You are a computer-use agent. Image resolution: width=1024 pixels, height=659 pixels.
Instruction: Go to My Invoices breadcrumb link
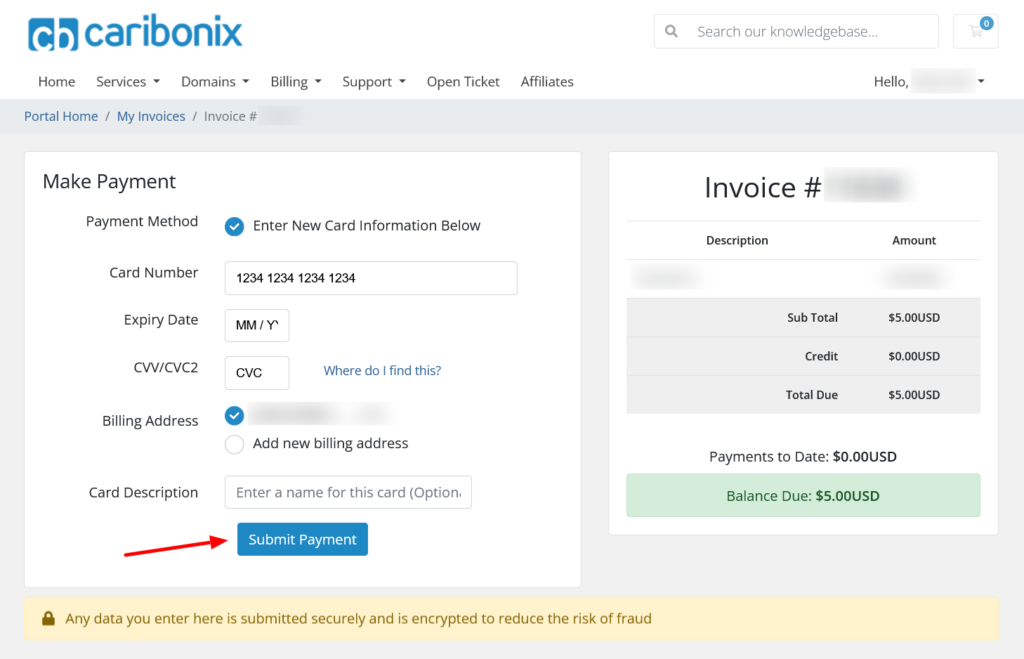point(151,117)
